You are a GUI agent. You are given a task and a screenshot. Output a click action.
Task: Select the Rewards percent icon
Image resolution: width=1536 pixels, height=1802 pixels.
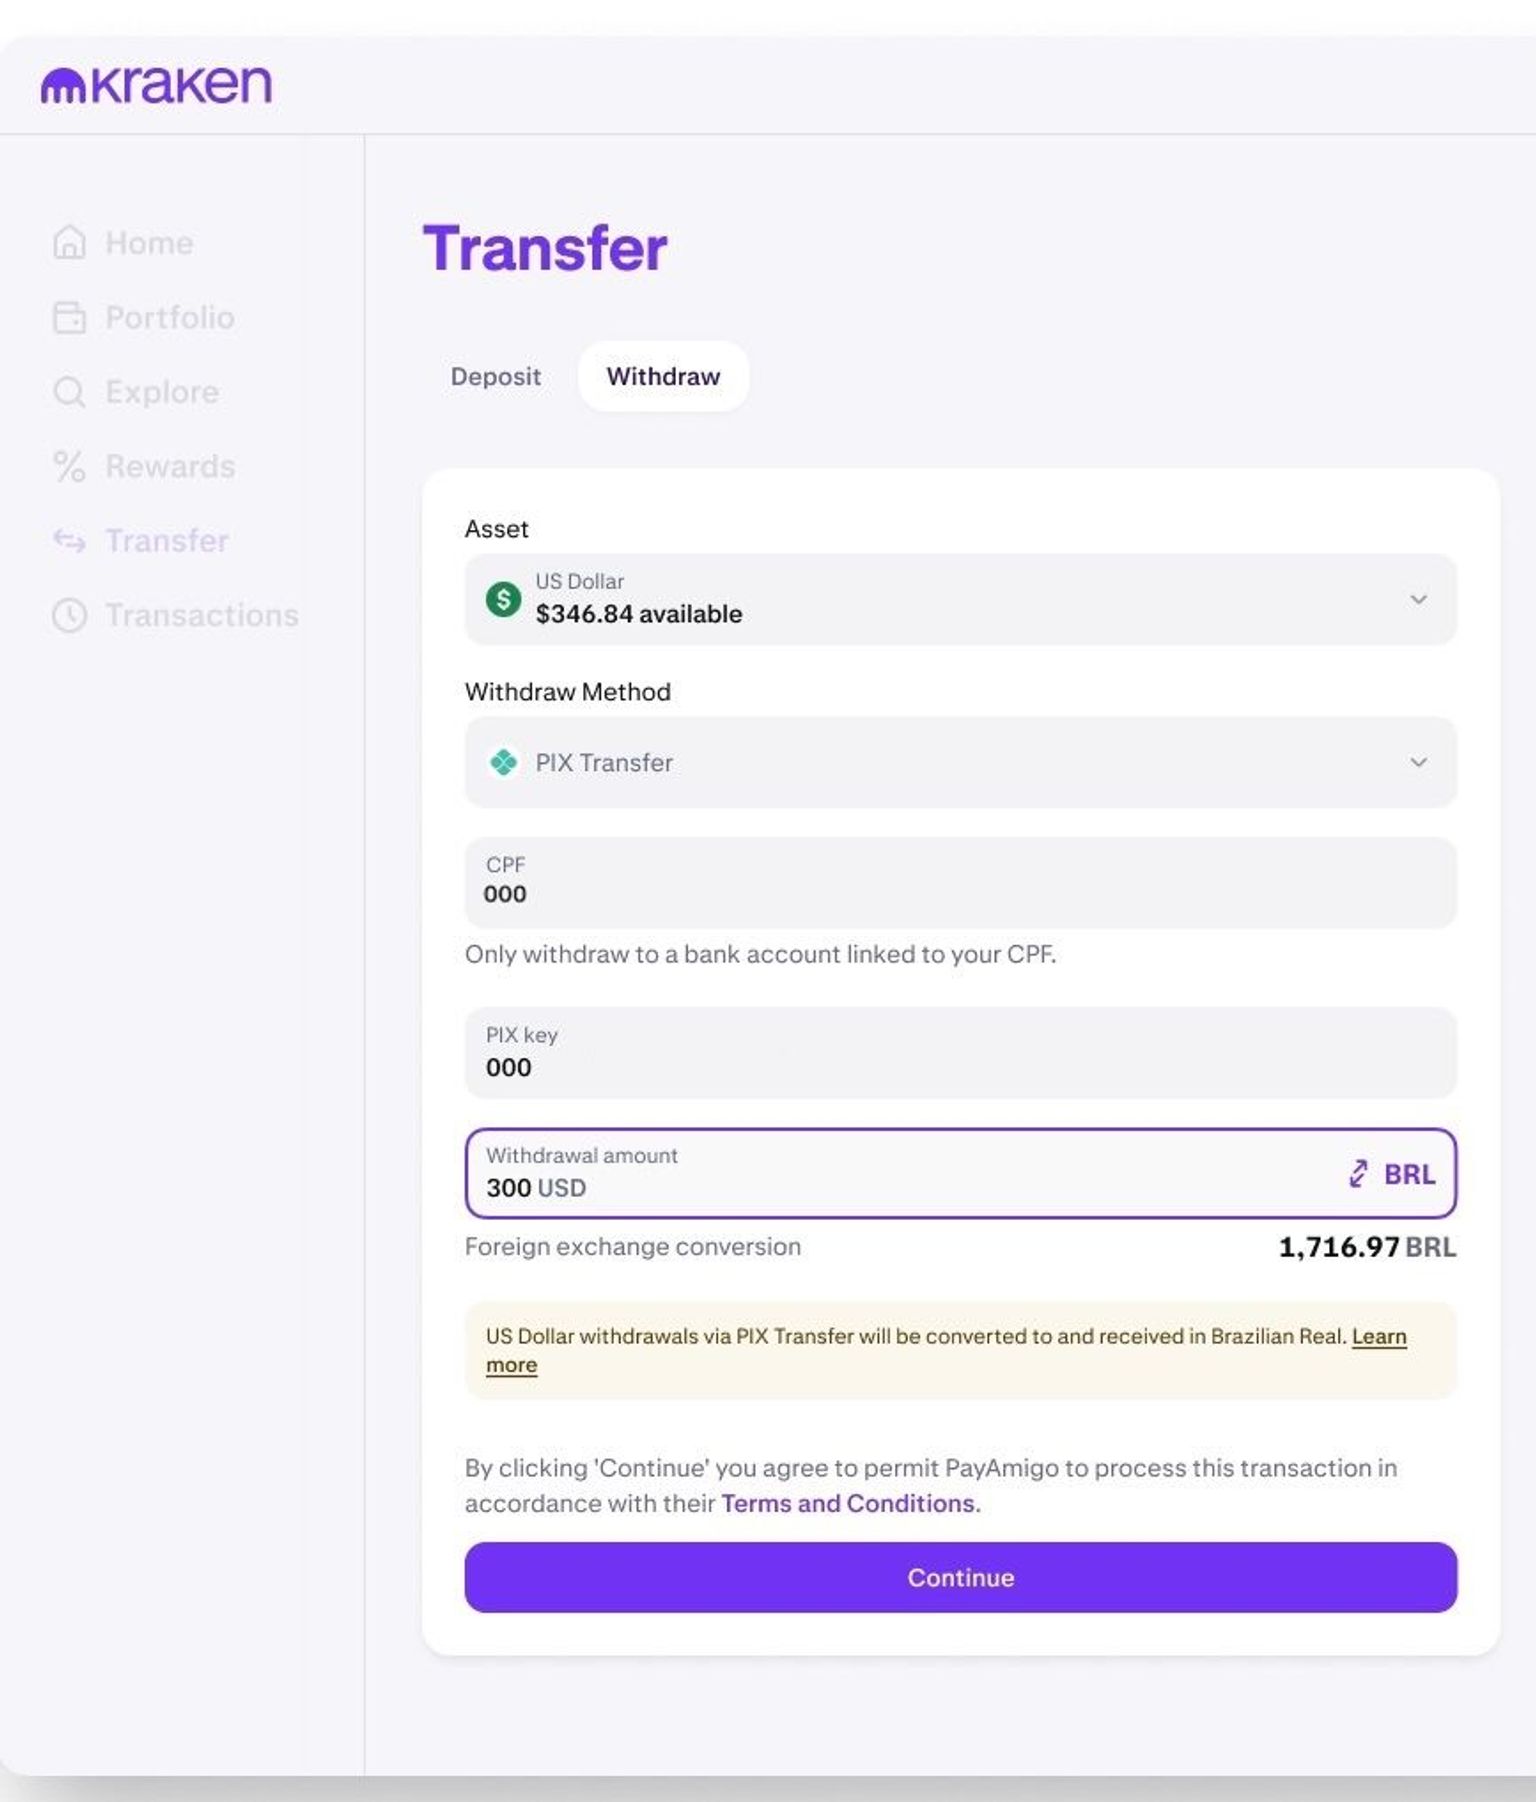coord(68,466)
